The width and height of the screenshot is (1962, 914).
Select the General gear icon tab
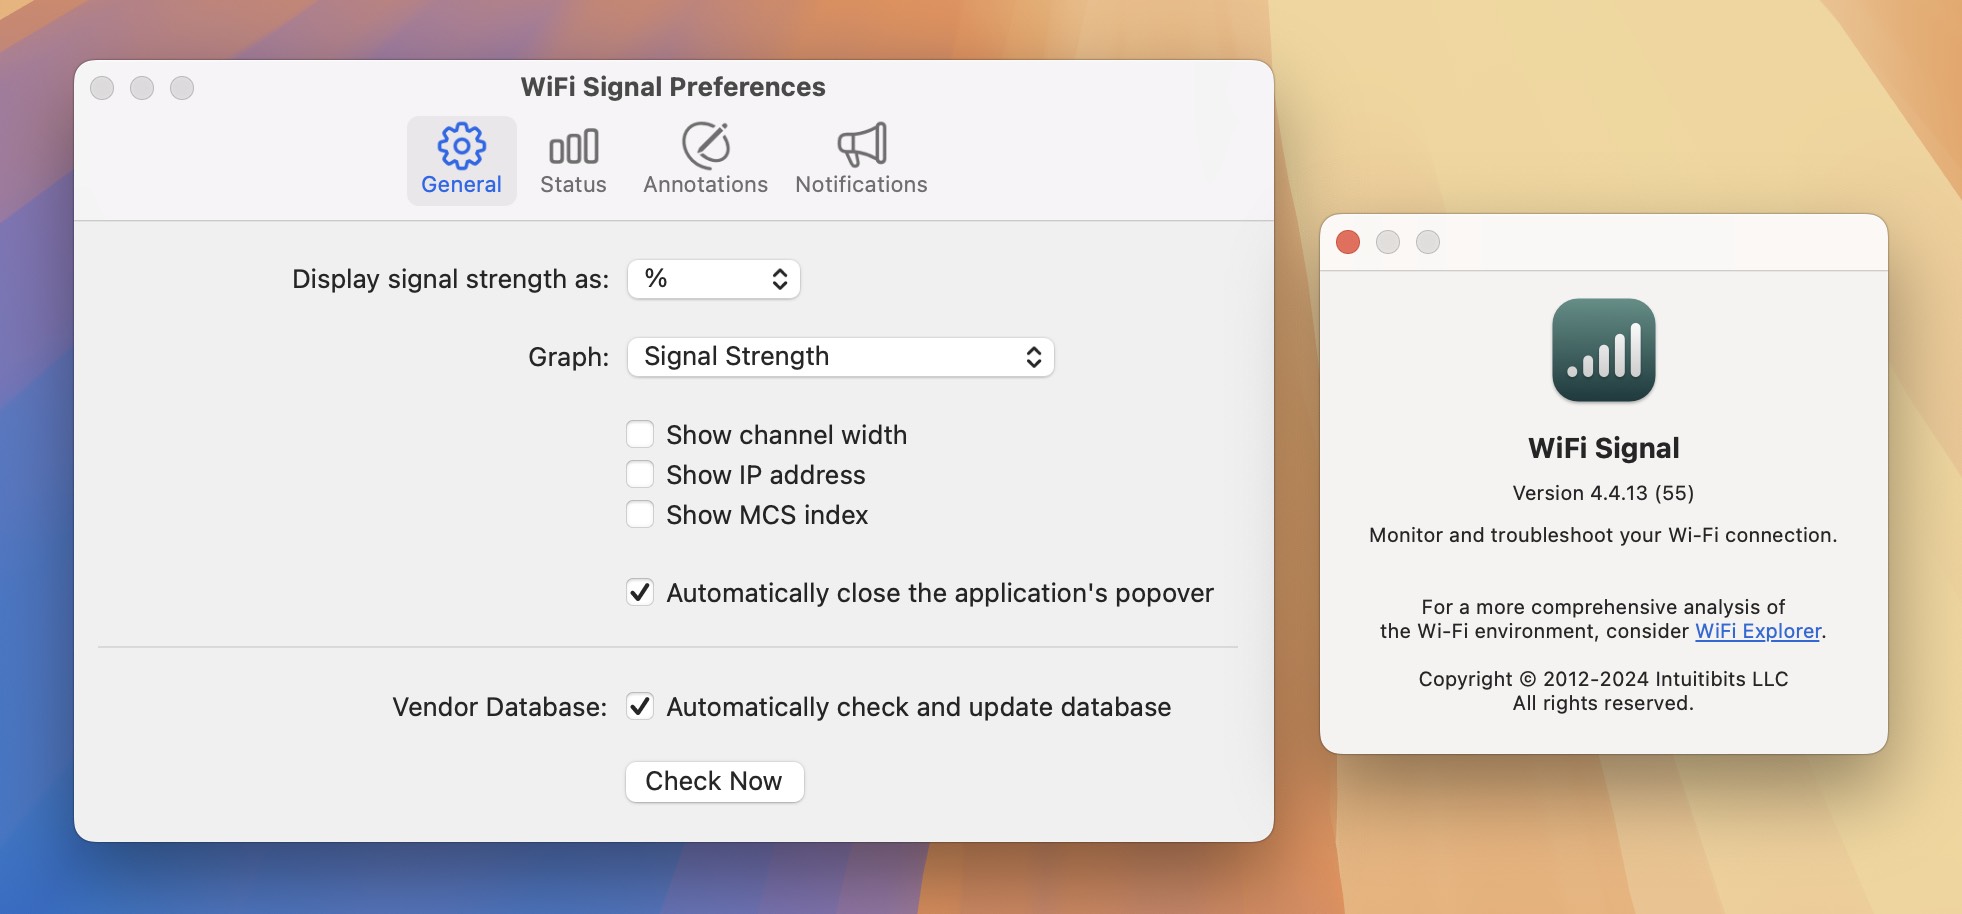pyautogui.click(x=461, y=160)
